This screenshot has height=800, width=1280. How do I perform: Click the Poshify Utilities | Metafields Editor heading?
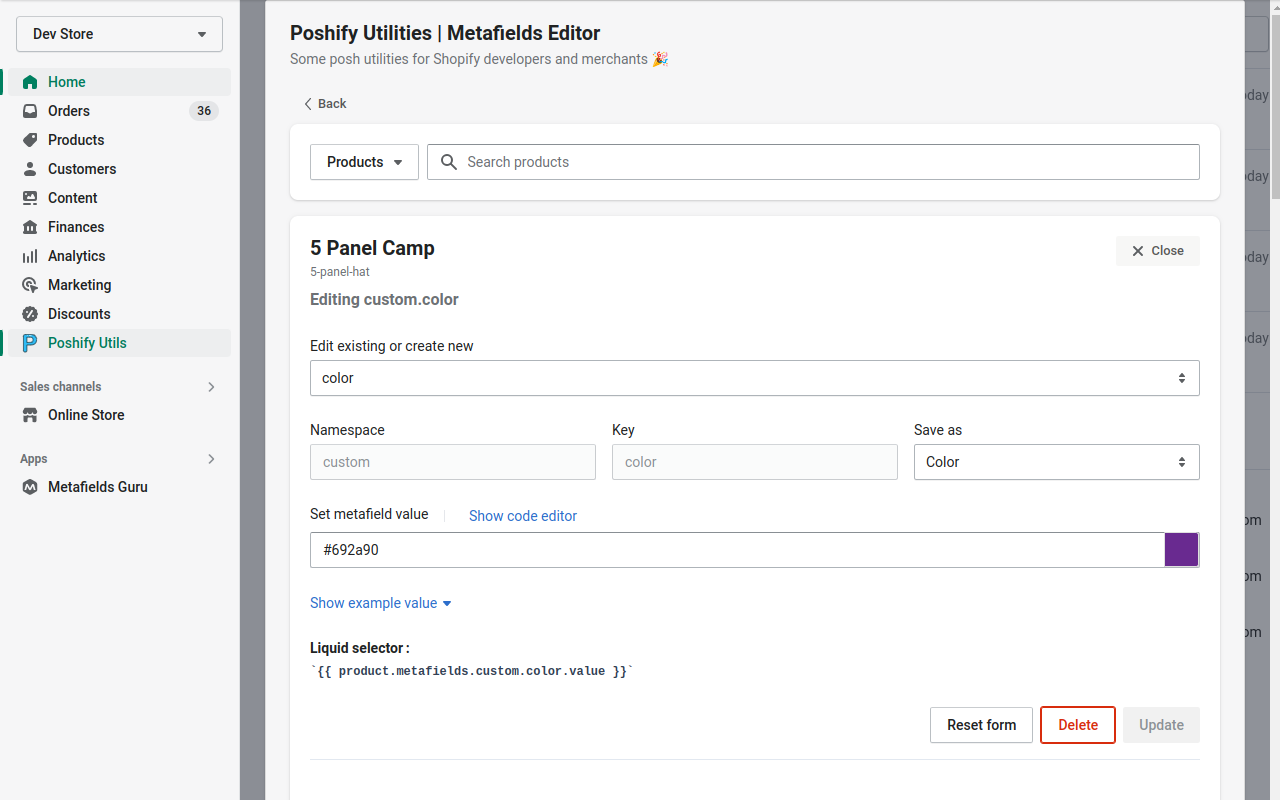(445, 33)
